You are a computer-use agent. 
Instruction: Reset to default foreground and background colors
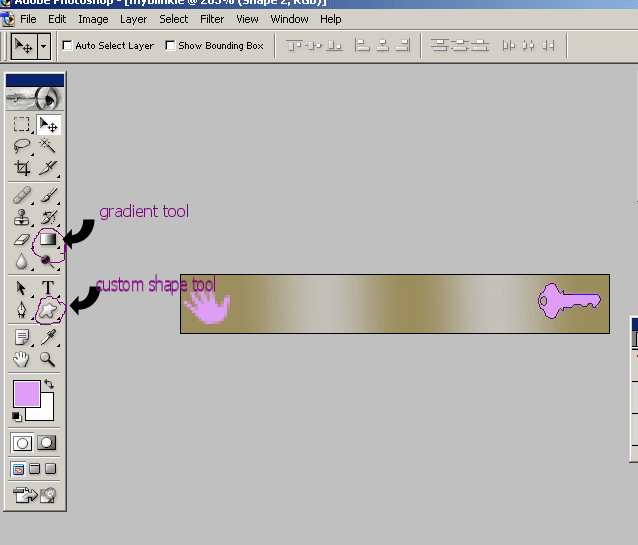coord(17,417)
